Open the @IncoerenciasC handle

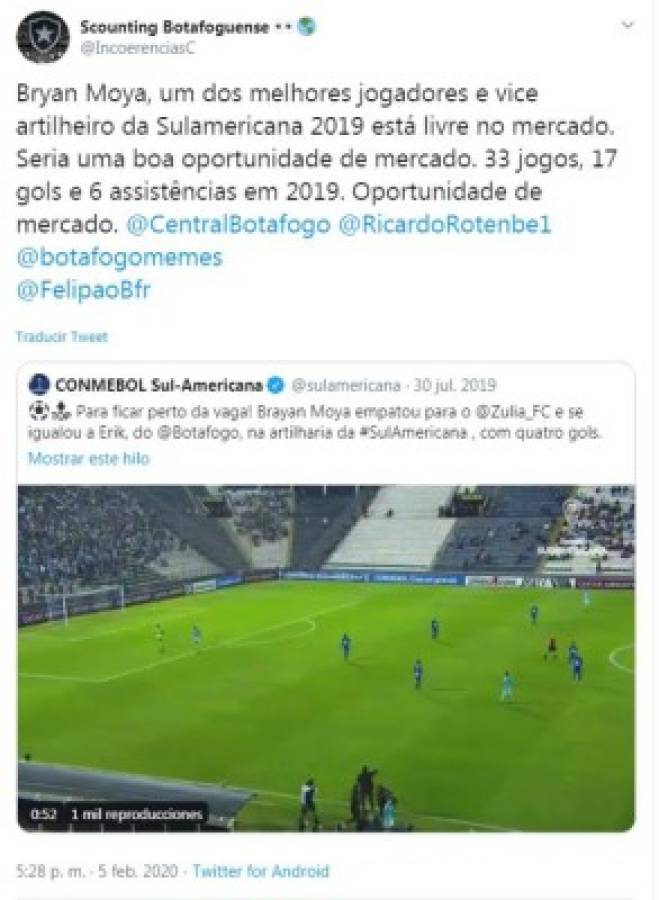click(138, 48)
